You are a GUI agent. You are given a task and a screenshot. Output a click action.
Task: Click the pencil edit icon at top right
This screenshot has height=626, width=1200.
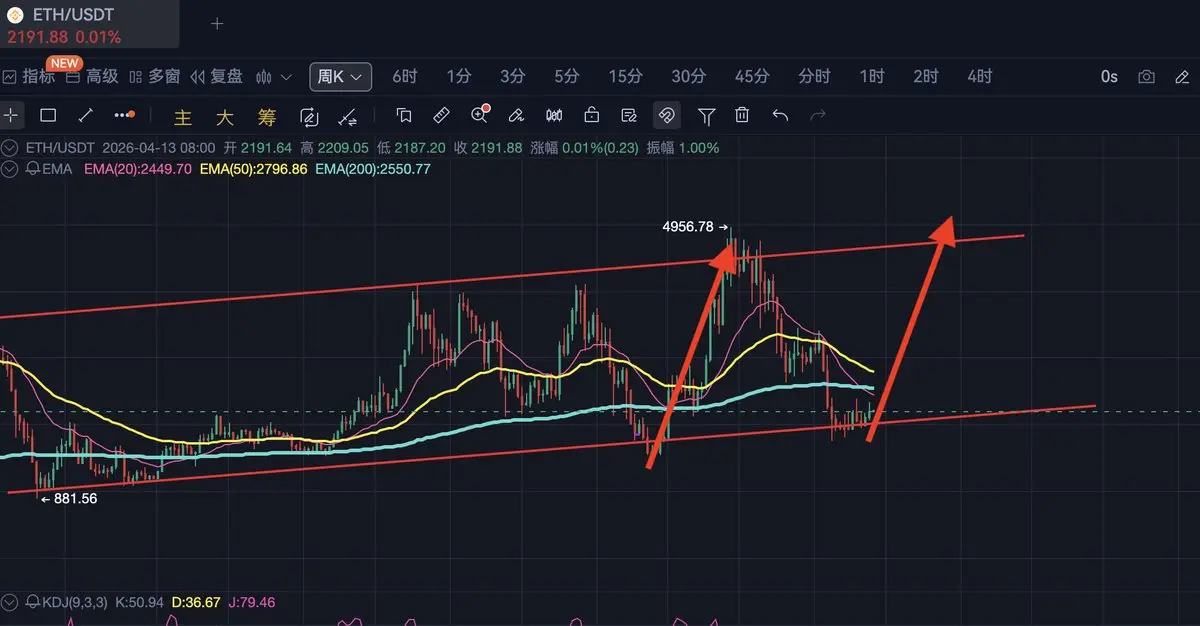tap(1182, 77)
